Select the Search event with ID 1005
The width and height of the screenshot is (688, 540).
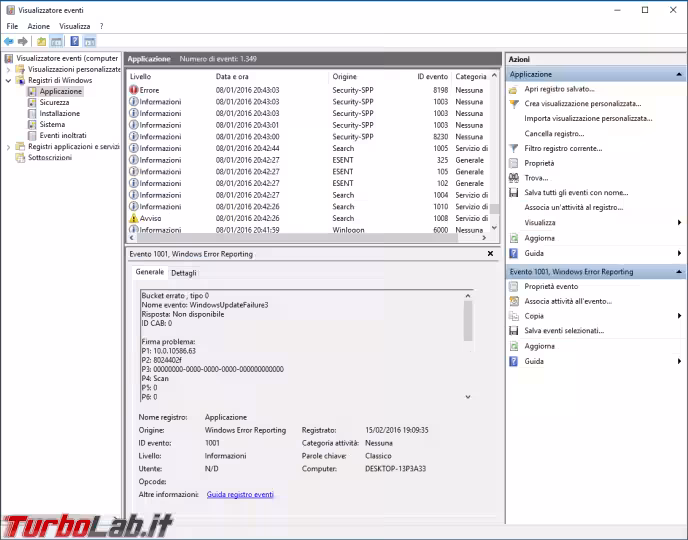(x=308, y=148)
